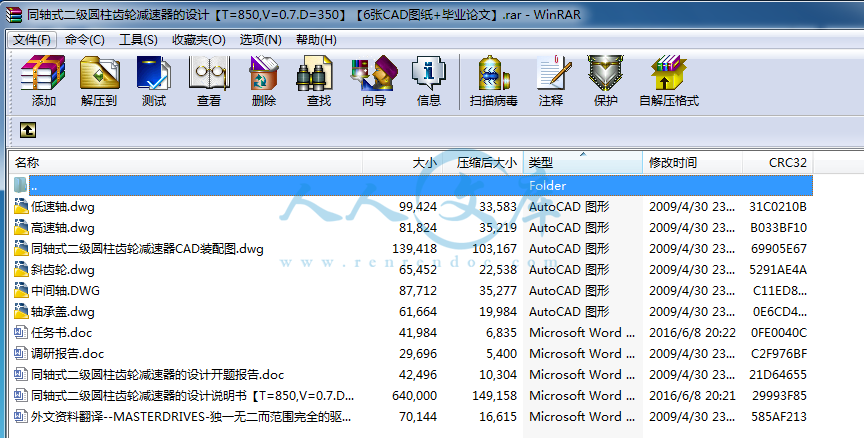Click packed size value 149,158
This screenshot has height=438, width=864.
[x=494, y=396]
